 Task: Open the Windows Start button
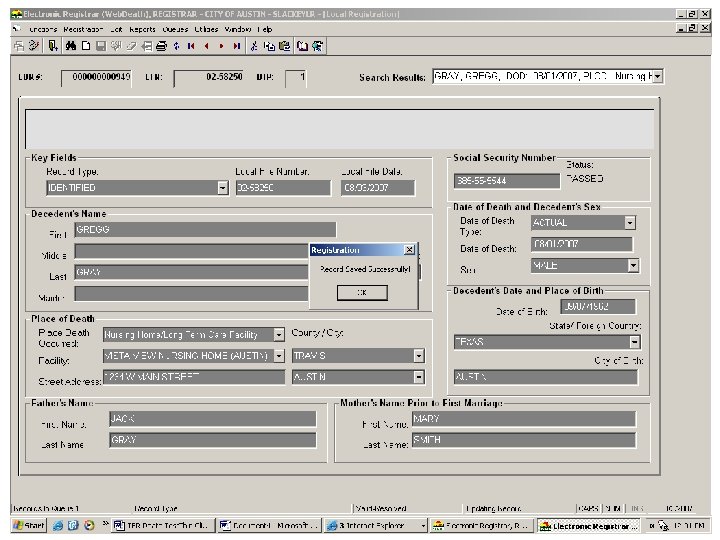click(x=29, y=525)
